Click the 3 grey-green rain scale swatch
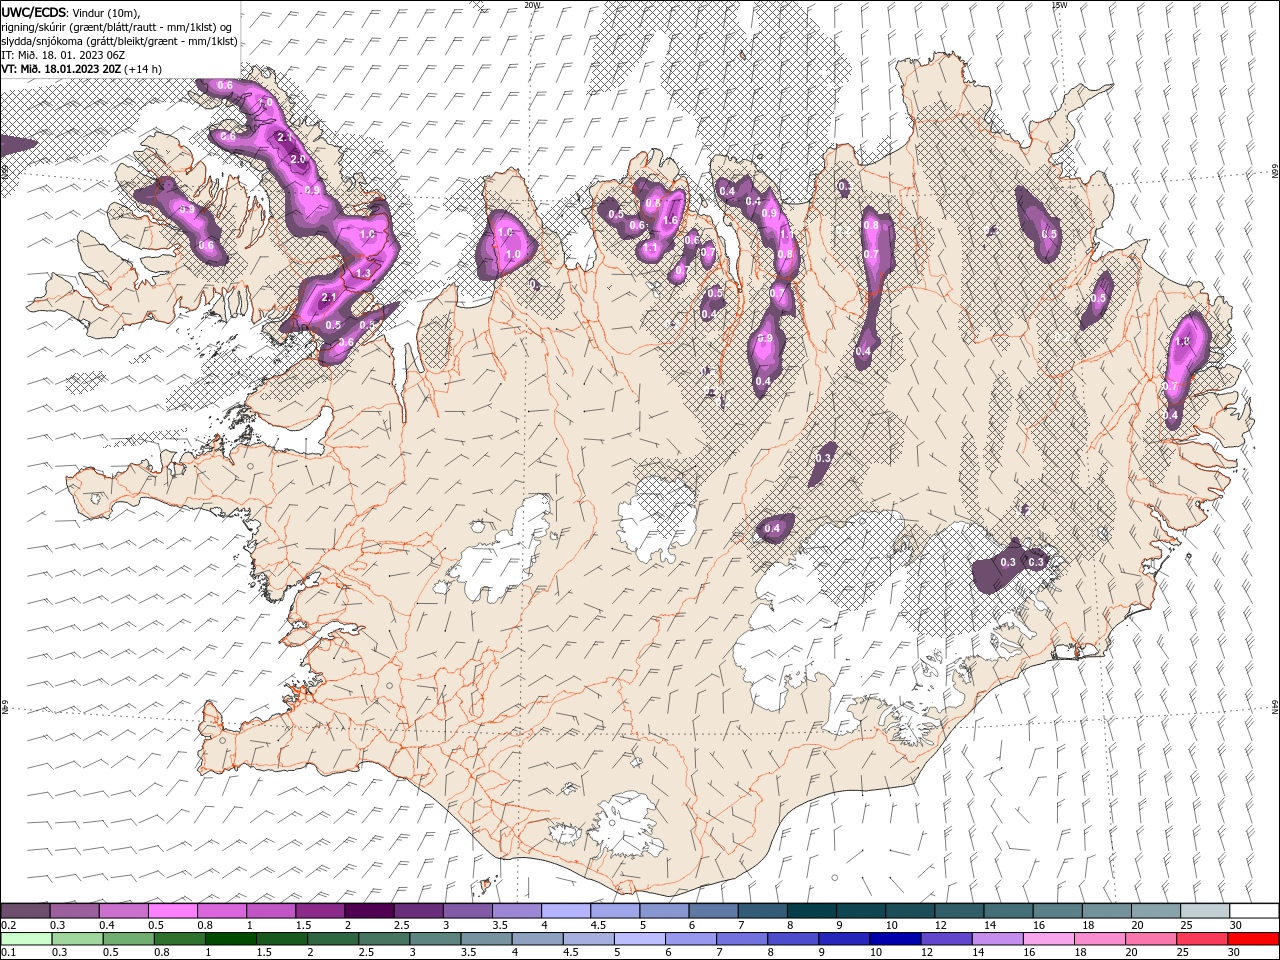This screenshot has height=960, width=1280. click(434, 939)
